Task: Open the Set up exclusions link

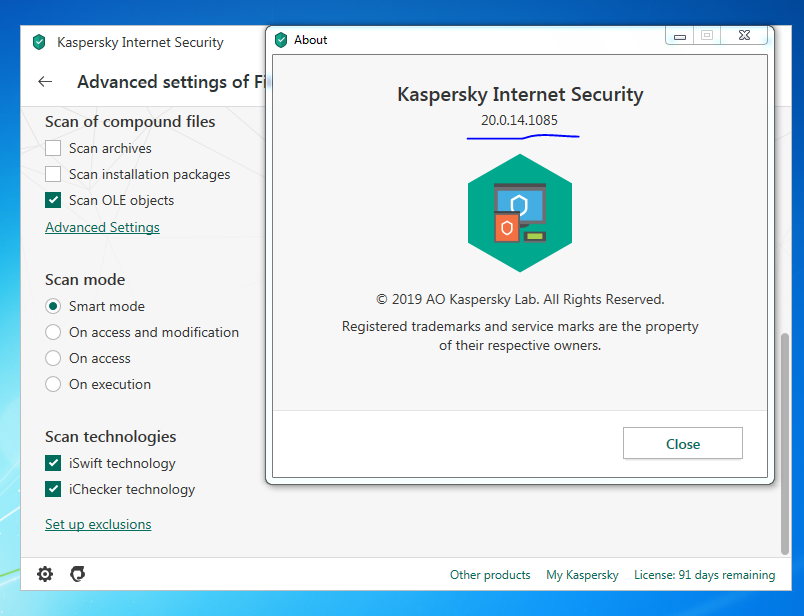Action: pos(98,524)
